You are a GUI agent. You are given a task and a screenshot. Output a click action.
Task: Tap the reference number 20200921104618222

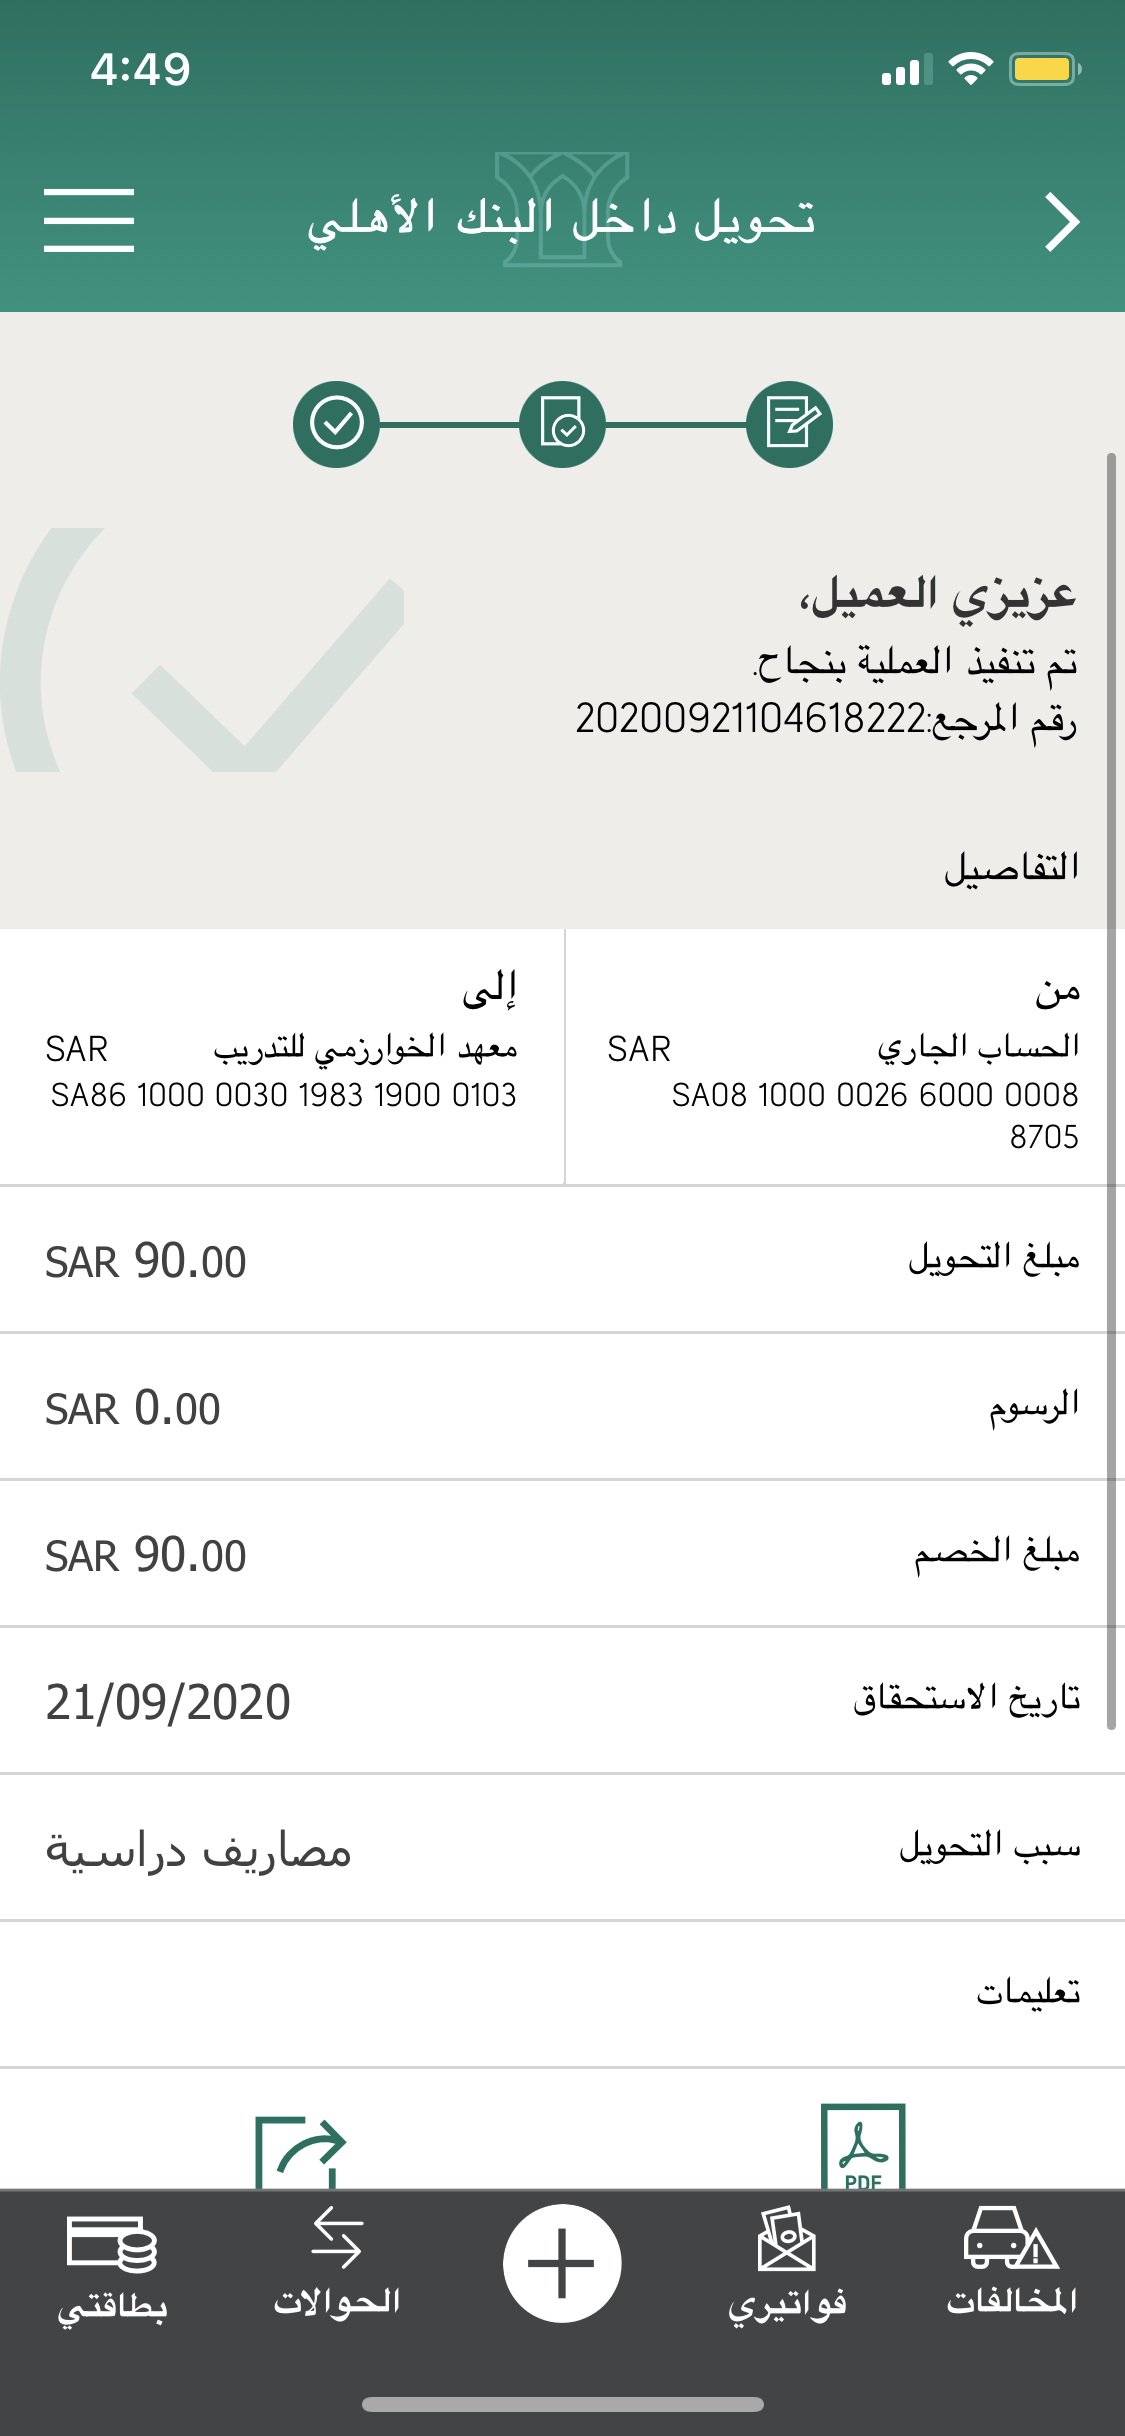[x=751, y=718]
